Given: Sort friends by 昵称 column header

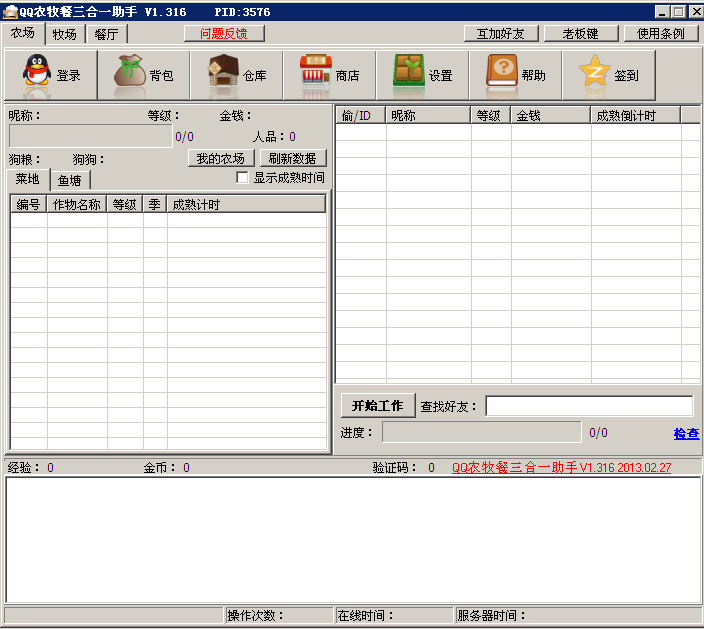Looking at the screenshot, I should pyautogui.click(x=428, y=115).
